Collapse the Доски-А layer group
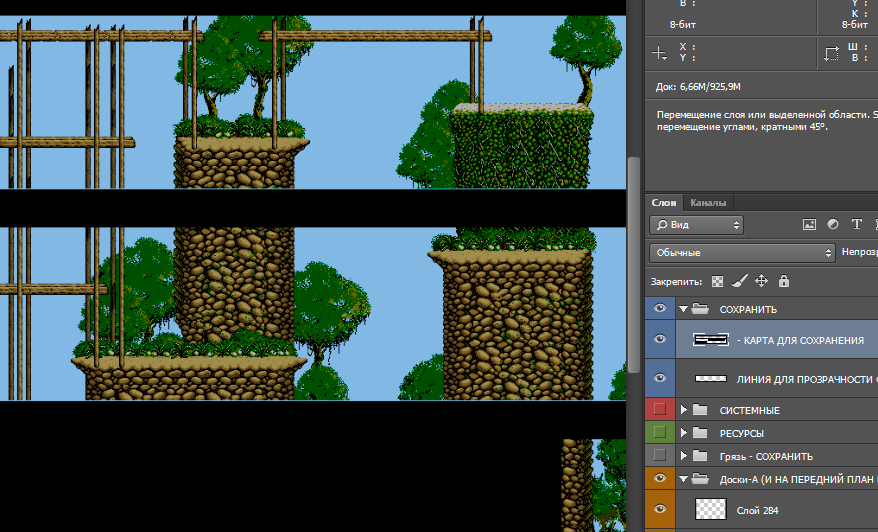The image size is (878, 532). [684, 480]
